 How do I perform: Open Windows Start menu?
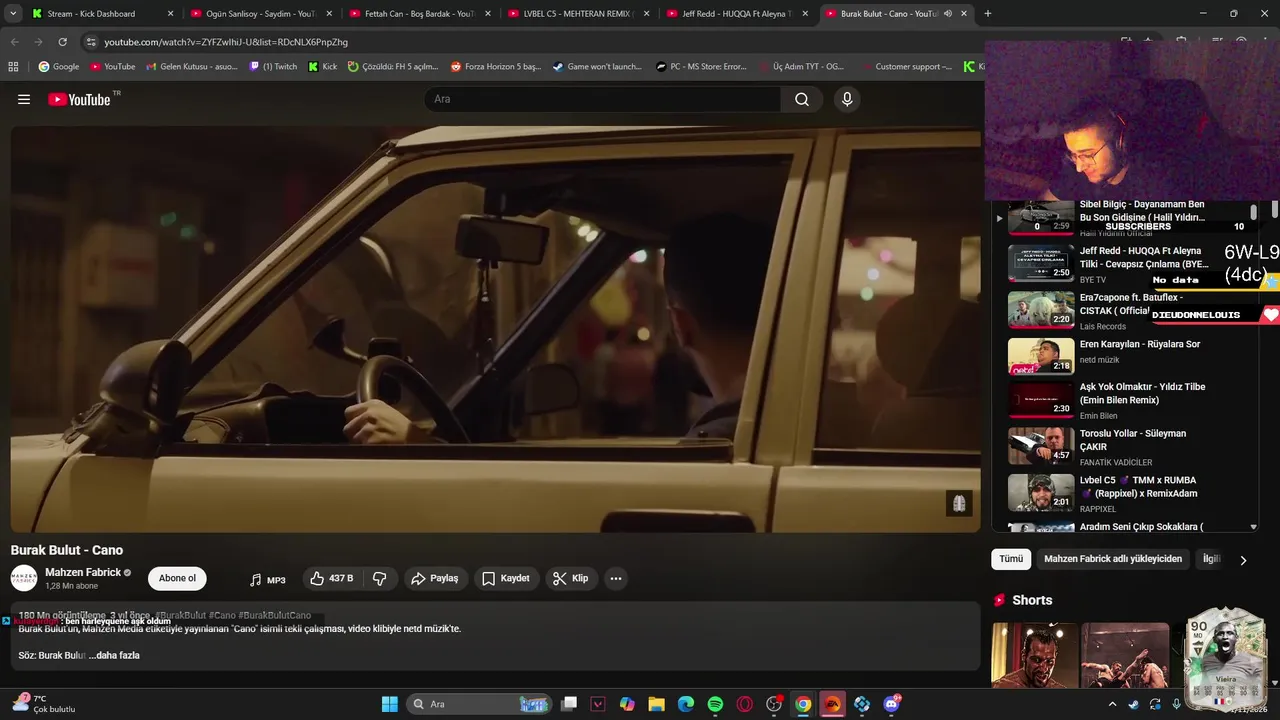tap(390, 704)
